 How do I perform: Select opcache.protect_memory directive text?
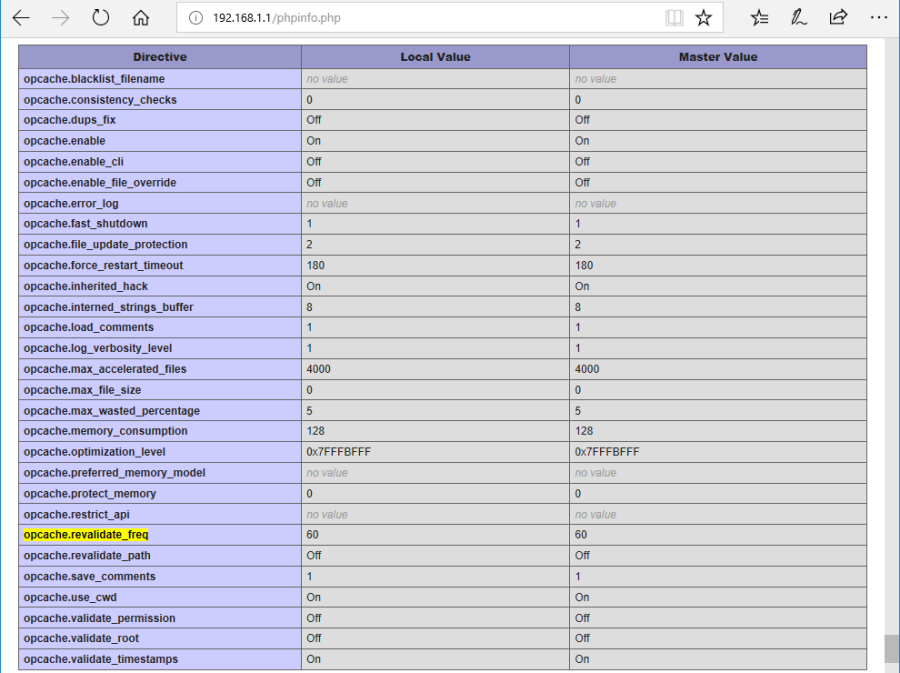(x=90, y=493)
